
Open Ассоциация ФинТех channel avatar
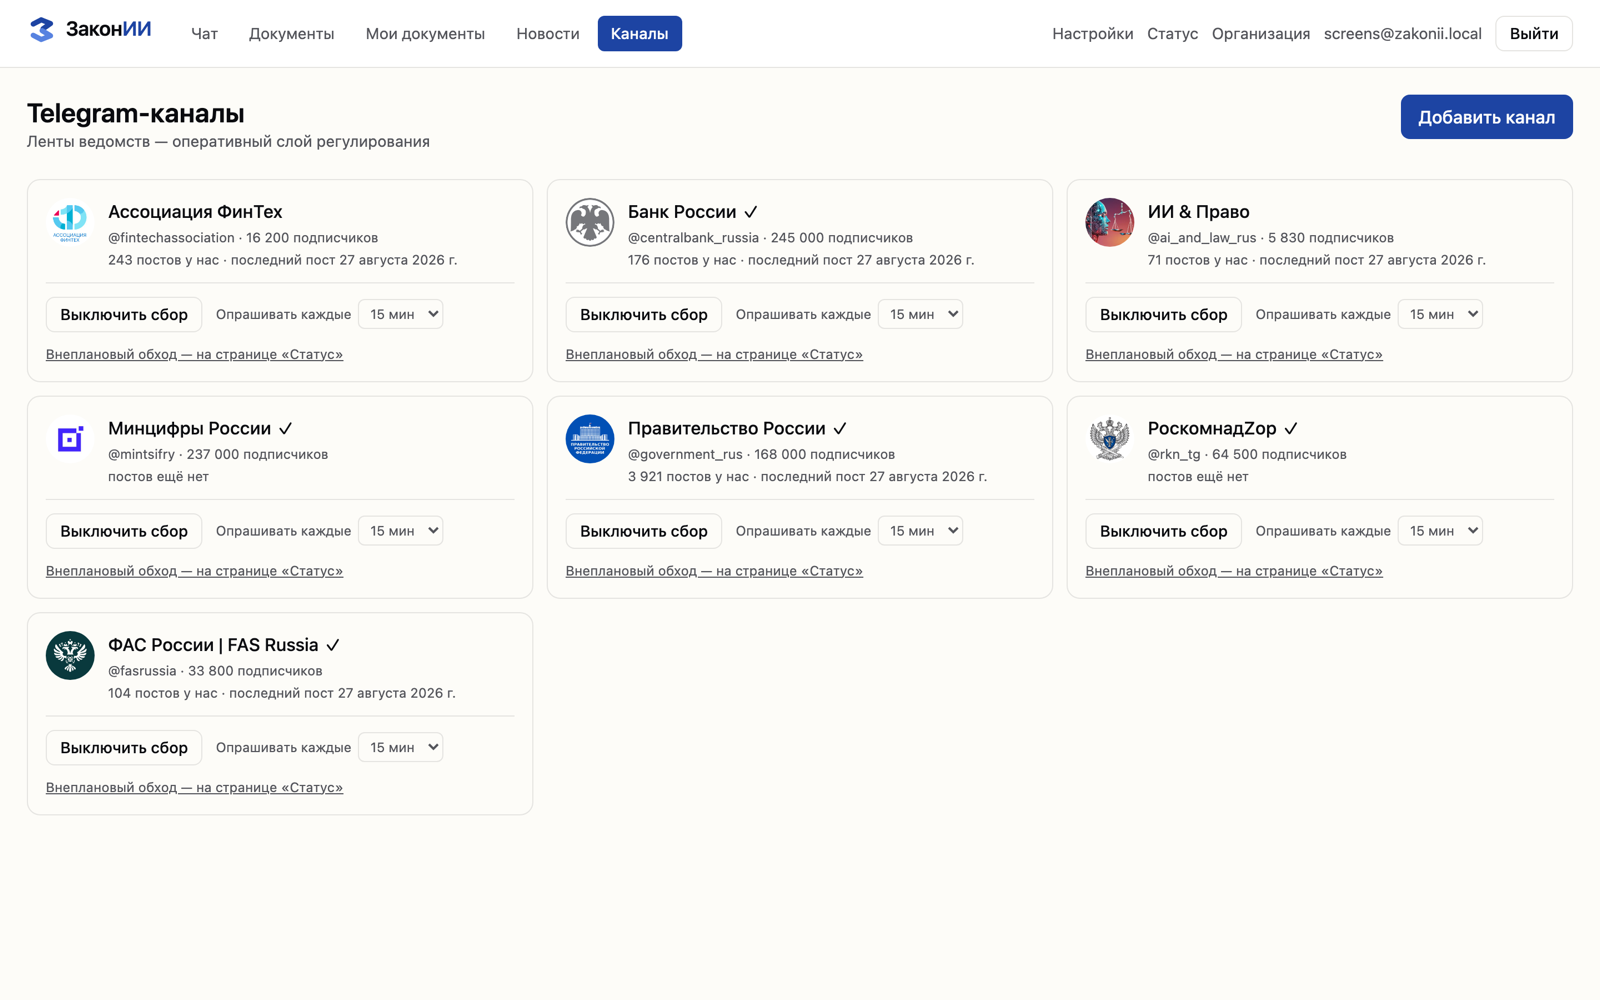point(70,222)
